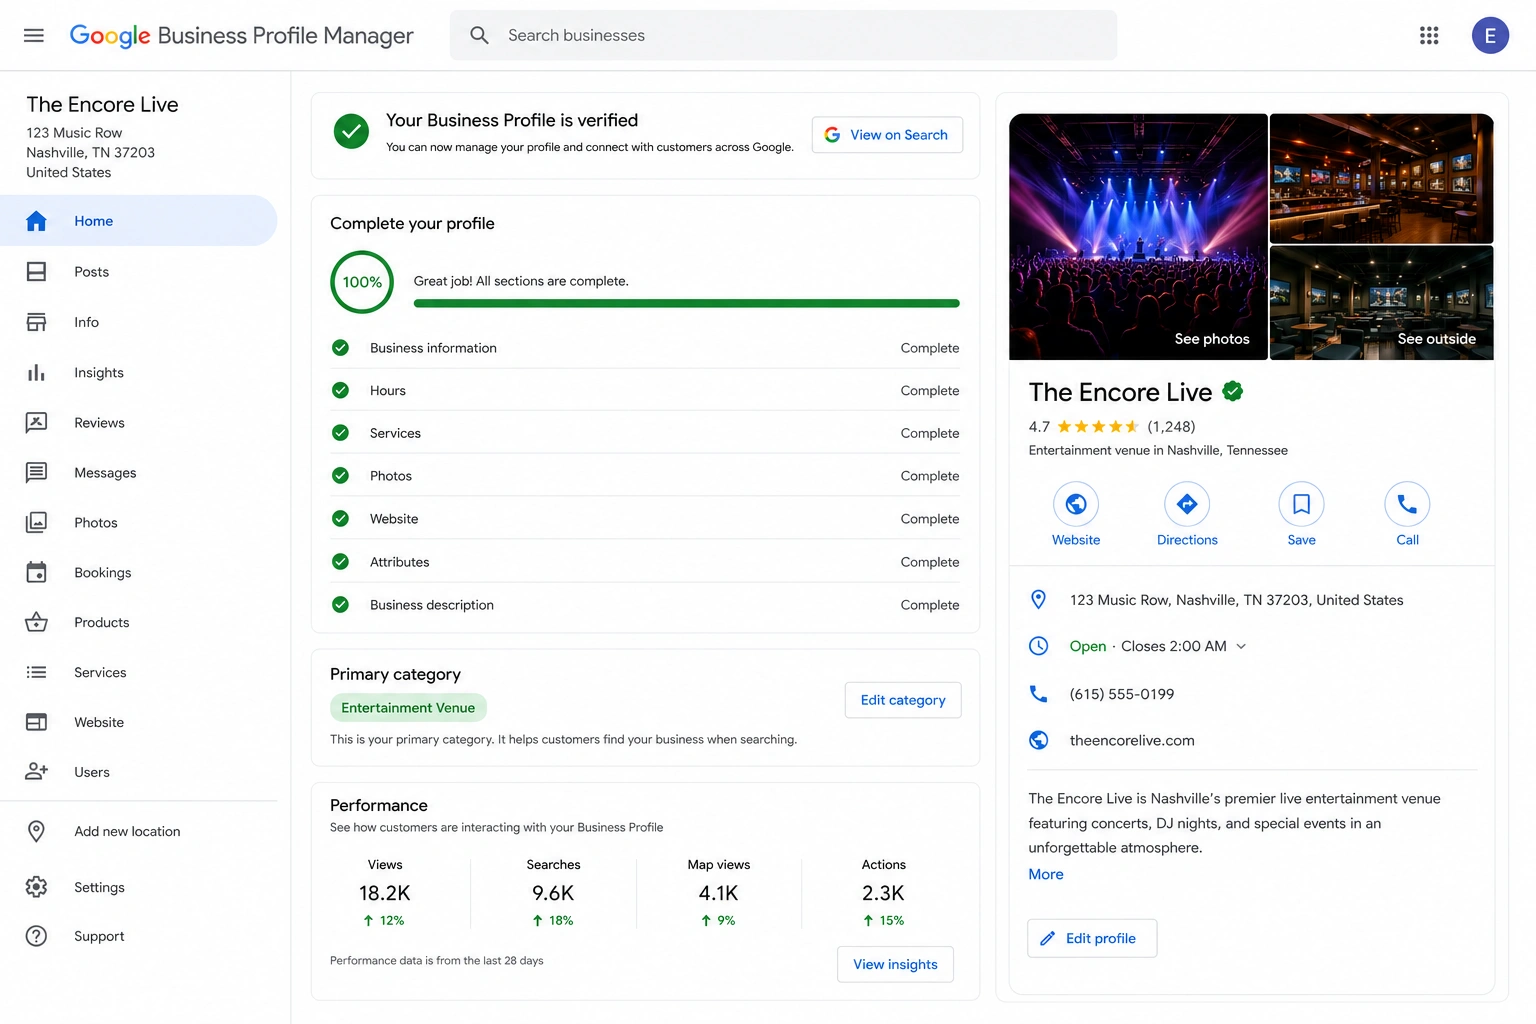
Task: Open Home in the sidebar
Action: [138, 221]
